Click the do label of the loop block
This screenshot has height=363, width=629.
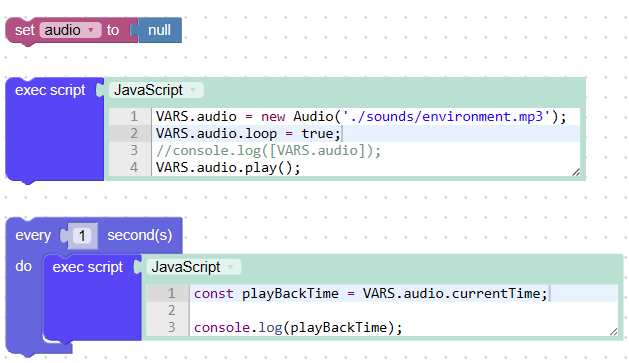point(23,266)
